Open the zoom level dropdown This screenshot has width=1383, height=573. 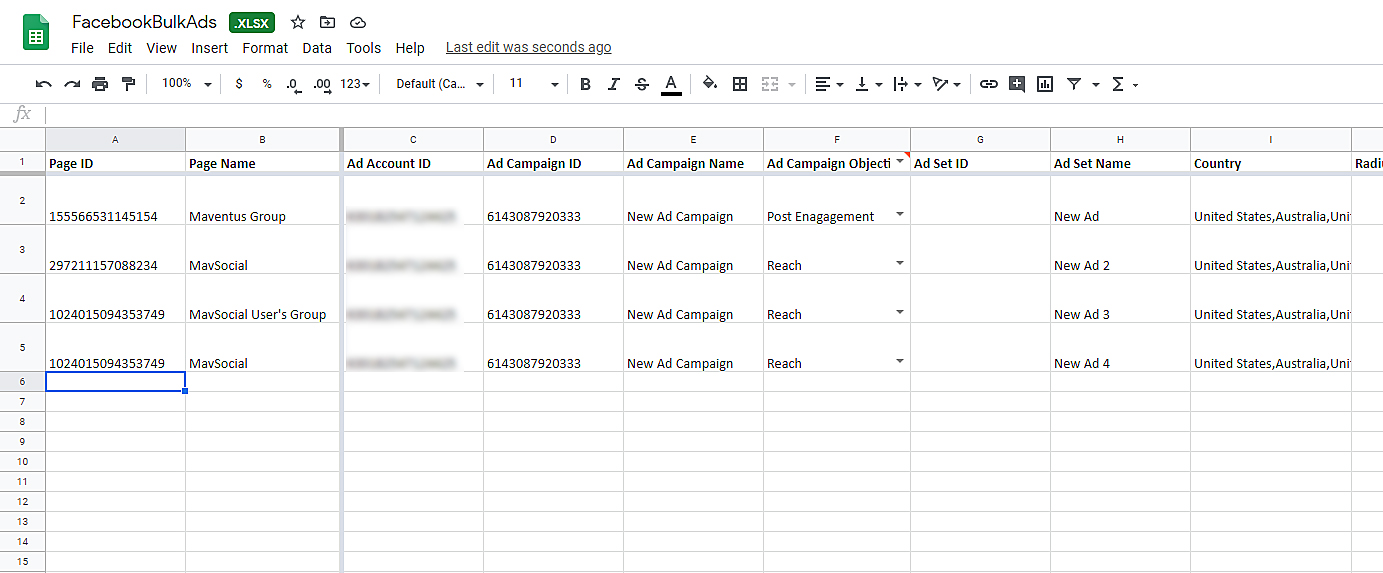pos(187,84)
